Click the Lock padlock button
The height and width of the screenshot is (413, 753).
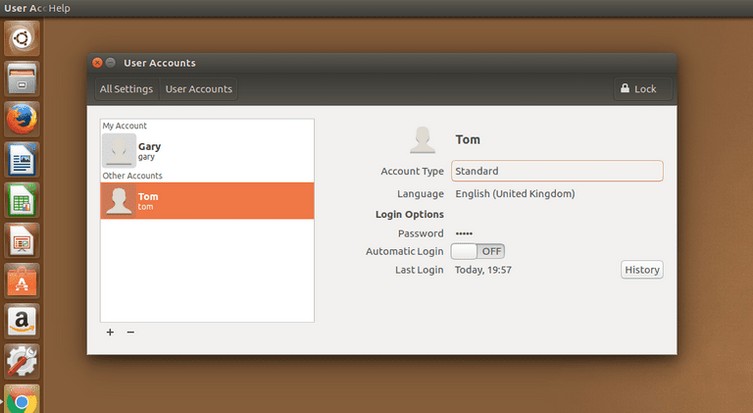pos(643,89)
